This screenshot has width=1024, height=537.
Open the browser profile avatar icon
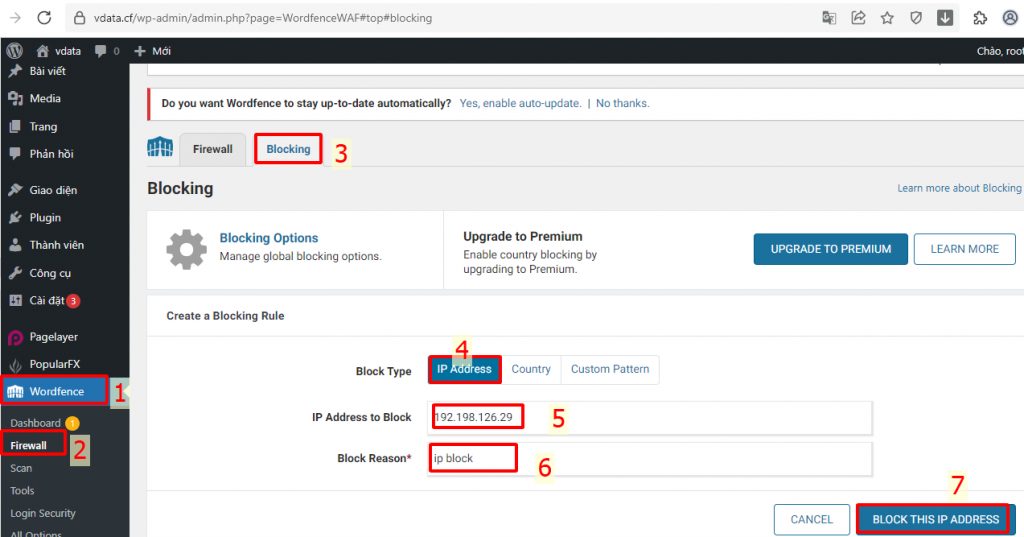click(1010, 18)
